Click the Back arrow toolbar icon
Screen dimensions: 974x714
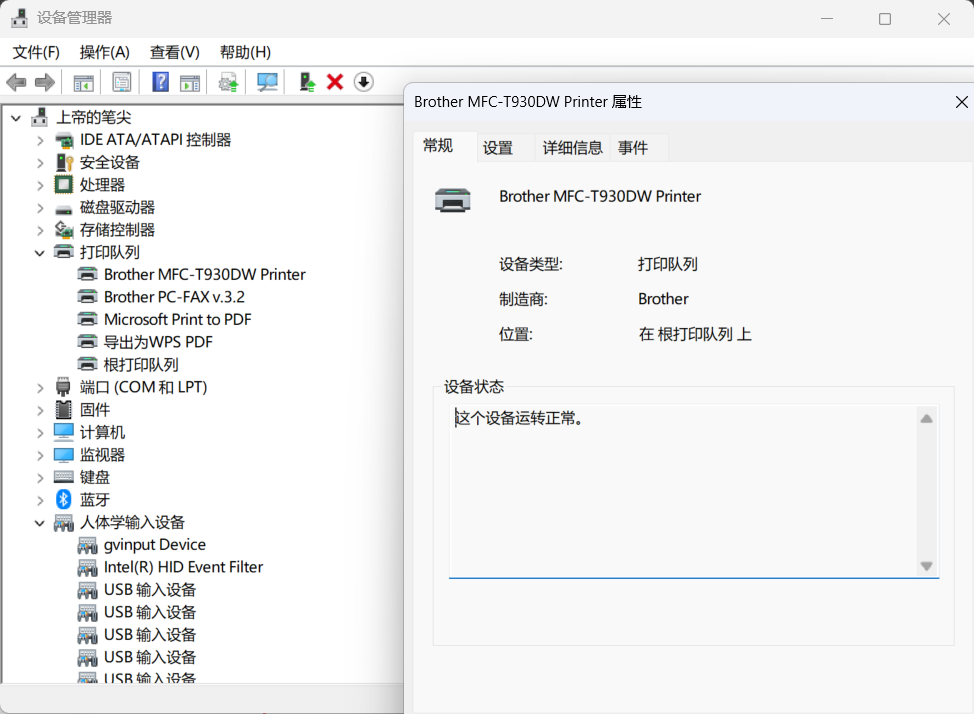[16, 82]
